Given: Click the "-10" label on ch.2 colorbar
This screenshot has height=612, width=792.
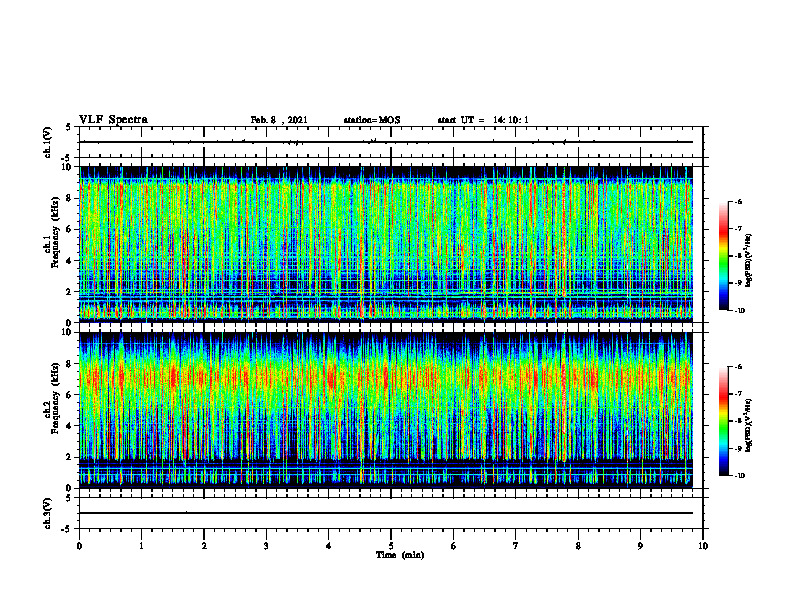Looking at the screenshot, I should [739, 476].
